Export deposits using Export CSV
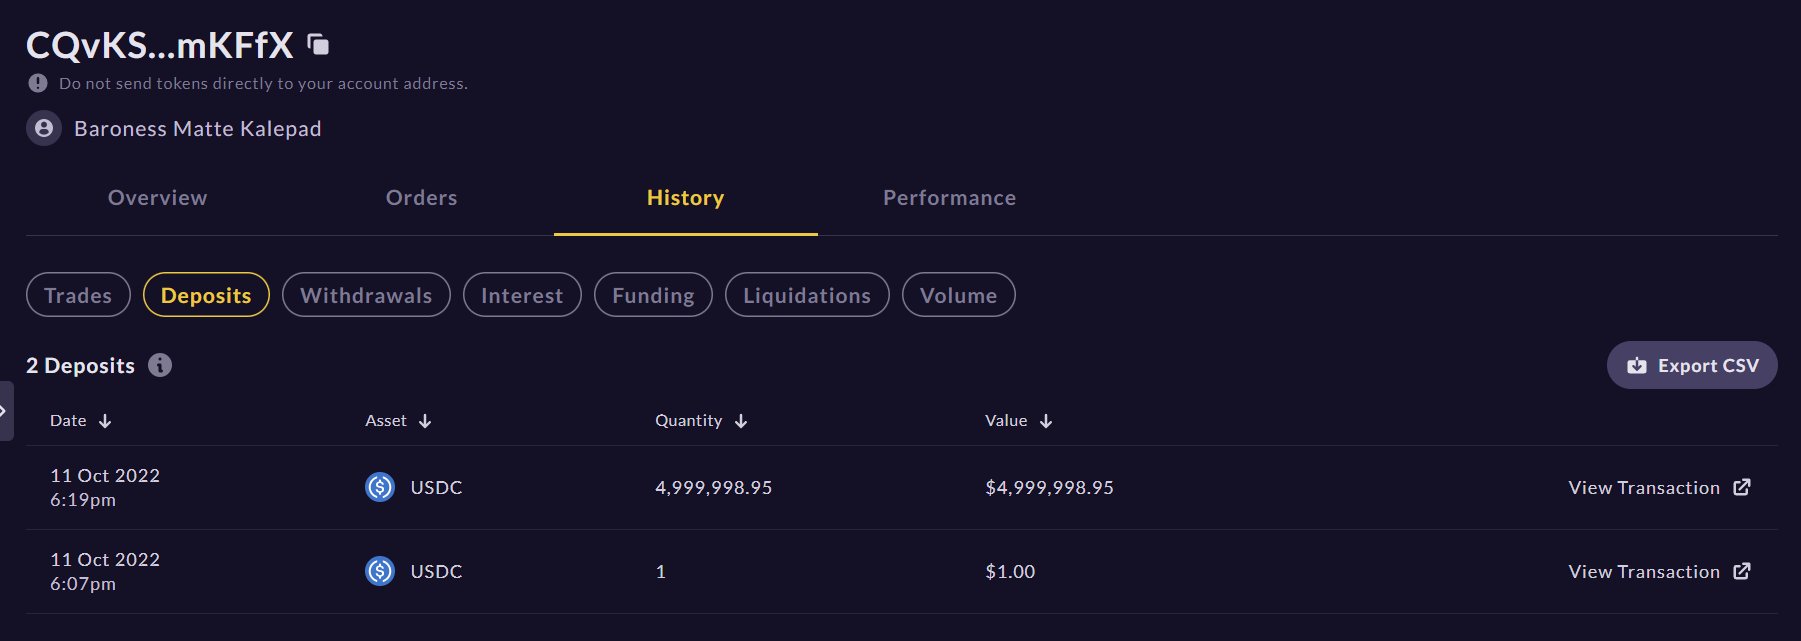Viewport: 1801px width, 641px height. (x=1692, y=365)
